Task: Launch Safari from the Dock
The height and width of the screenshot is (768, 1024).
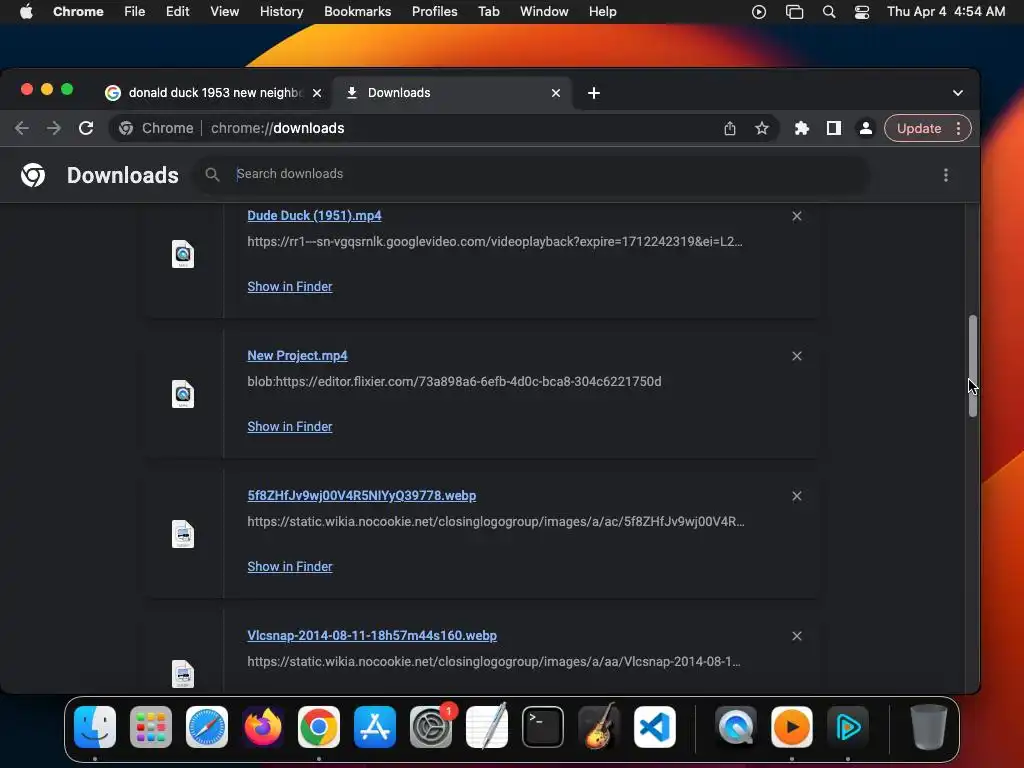Action: coord(207,727)
